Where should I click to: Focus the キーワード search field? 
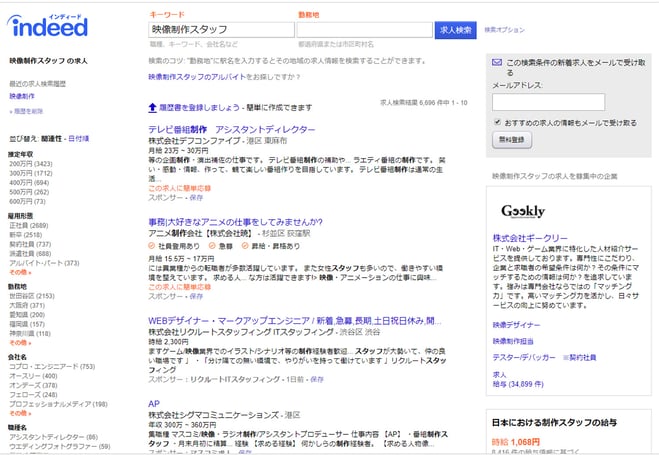[221, 30]
